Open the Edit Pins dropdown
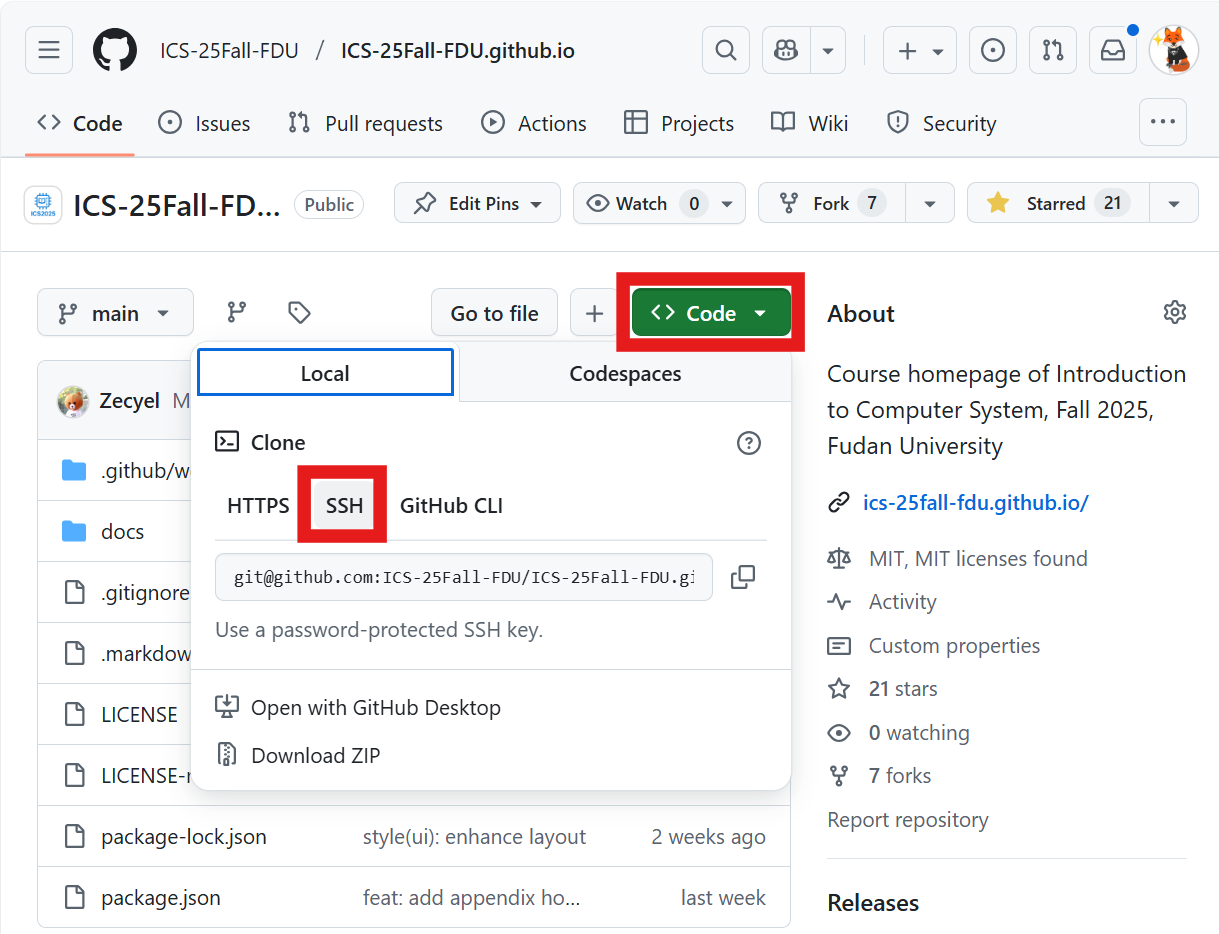The image size is (1219, 934). [477, 203]
